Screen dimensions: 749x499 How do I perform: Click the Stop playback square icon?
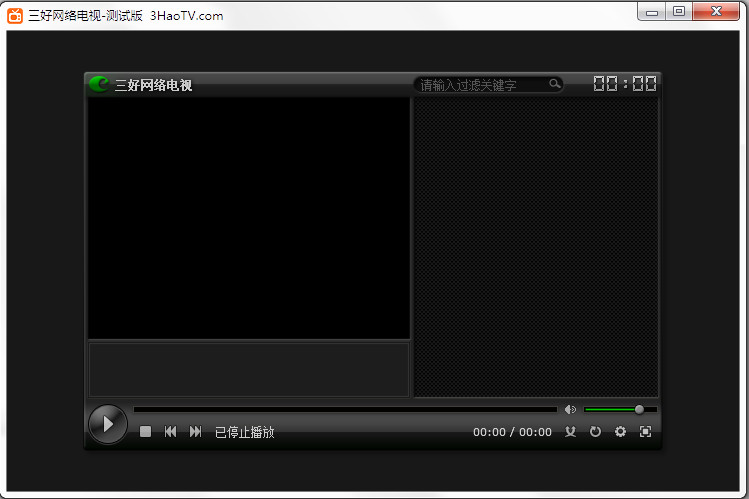pyautogui.click(x=145, y=432)
